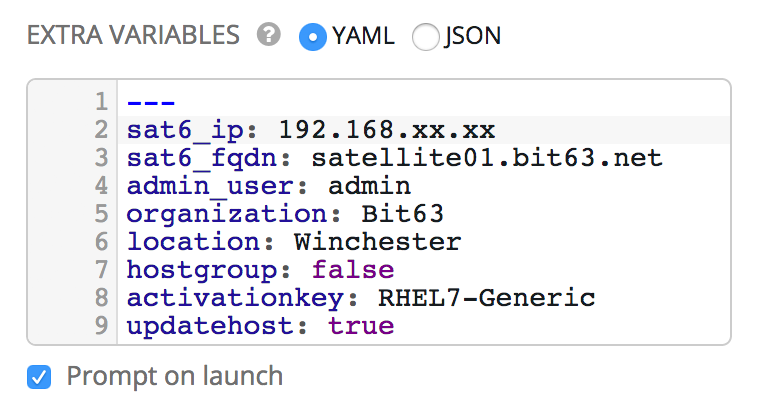Viewport: 766px width, 414px height.
Task: Click line number 9 in the gutter
Action: tap(100, 326)
